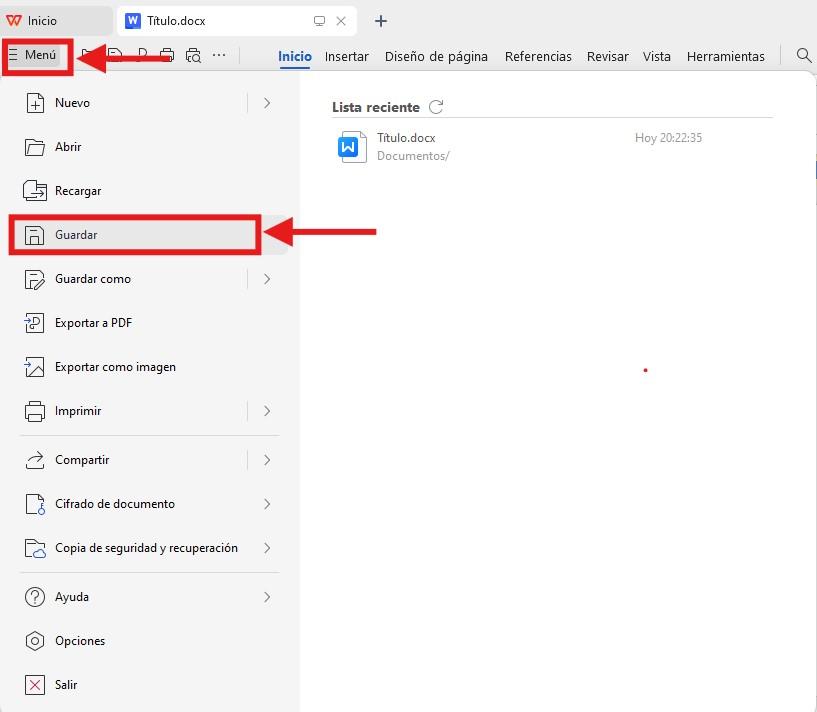Click the highlighted Guardar option

click(77, 234)
